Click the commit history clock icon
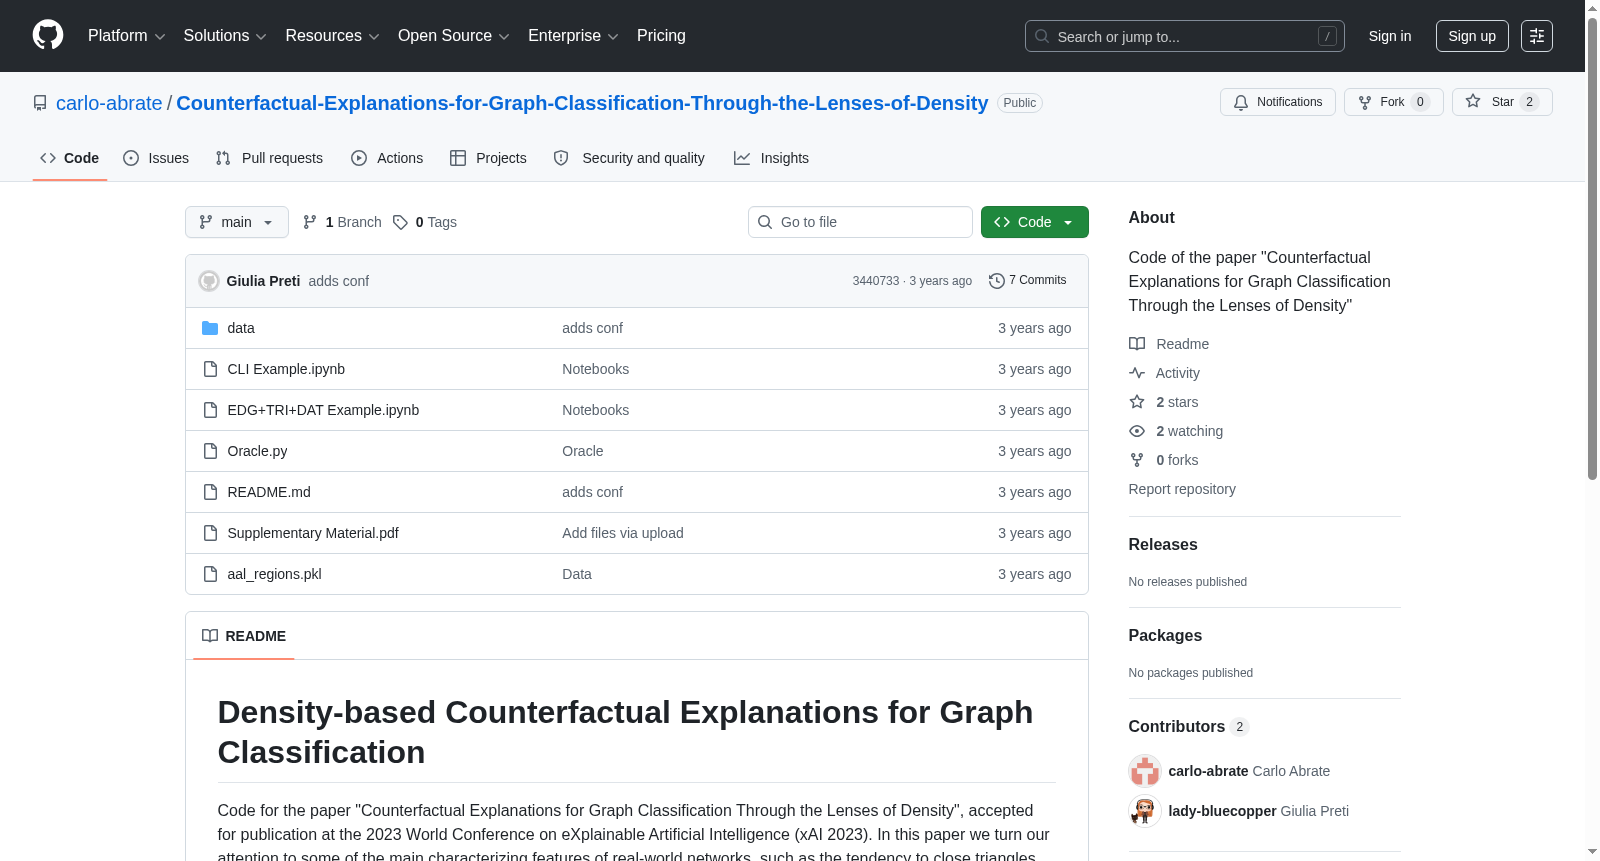Screen dimensions: 1600x861 coord(996,281)
